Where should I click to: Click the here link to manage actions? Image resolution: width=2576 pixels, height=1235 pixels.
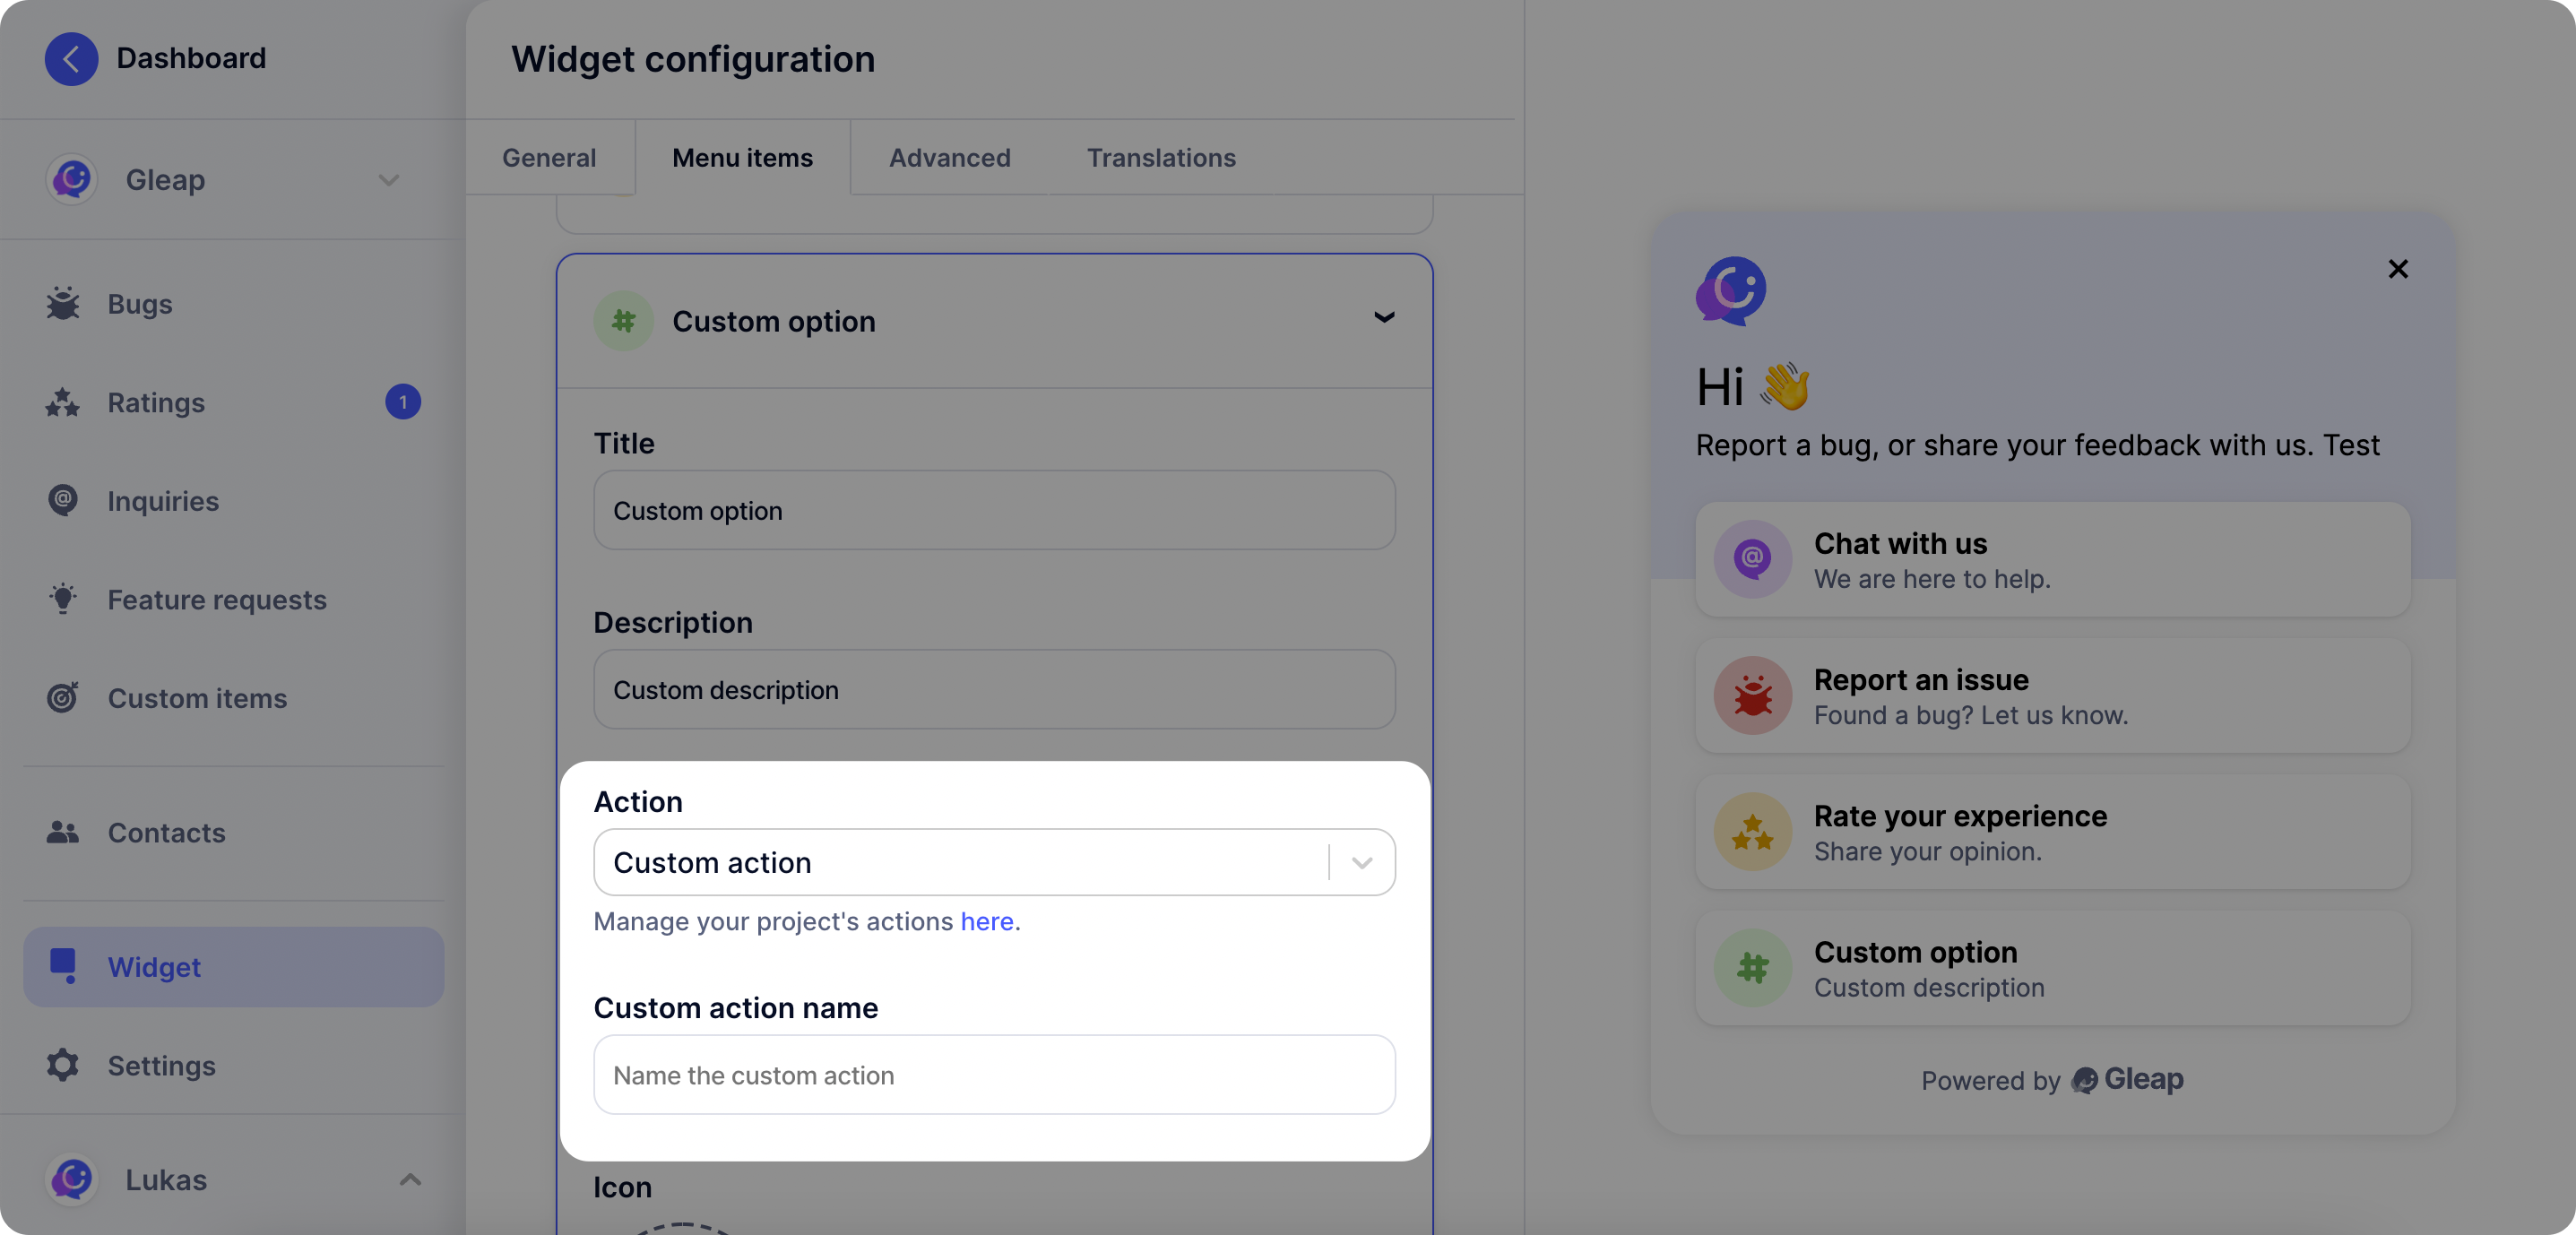tap(986, 921)
